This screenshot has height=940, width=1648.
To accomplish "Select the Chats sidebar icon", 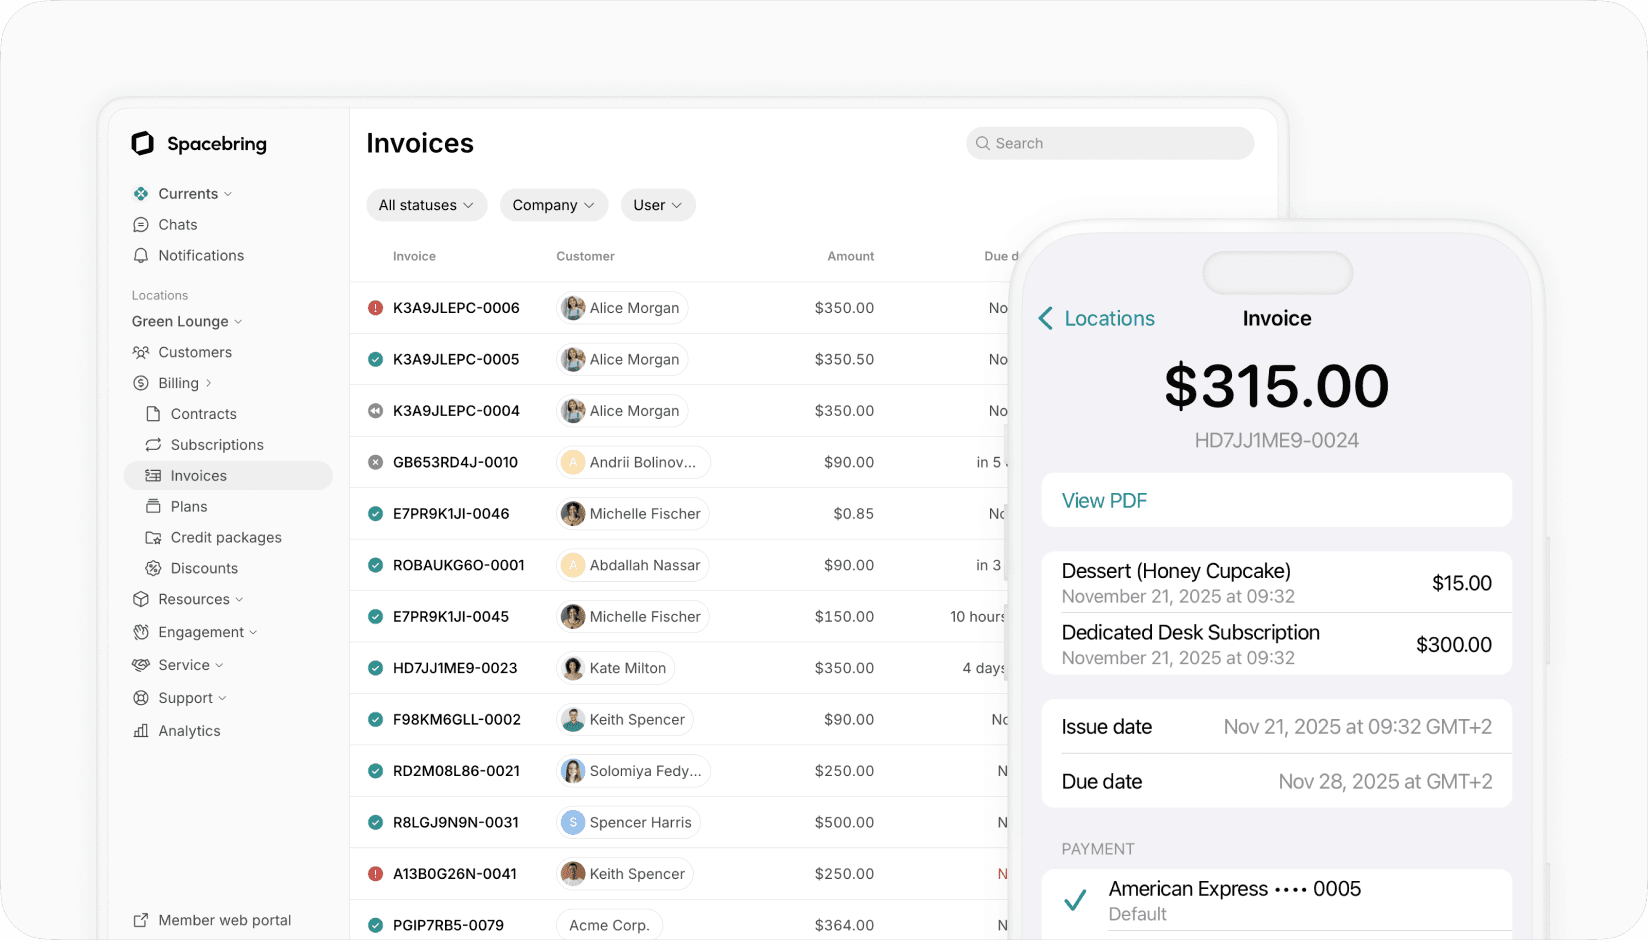I will (x=140, y=224).
